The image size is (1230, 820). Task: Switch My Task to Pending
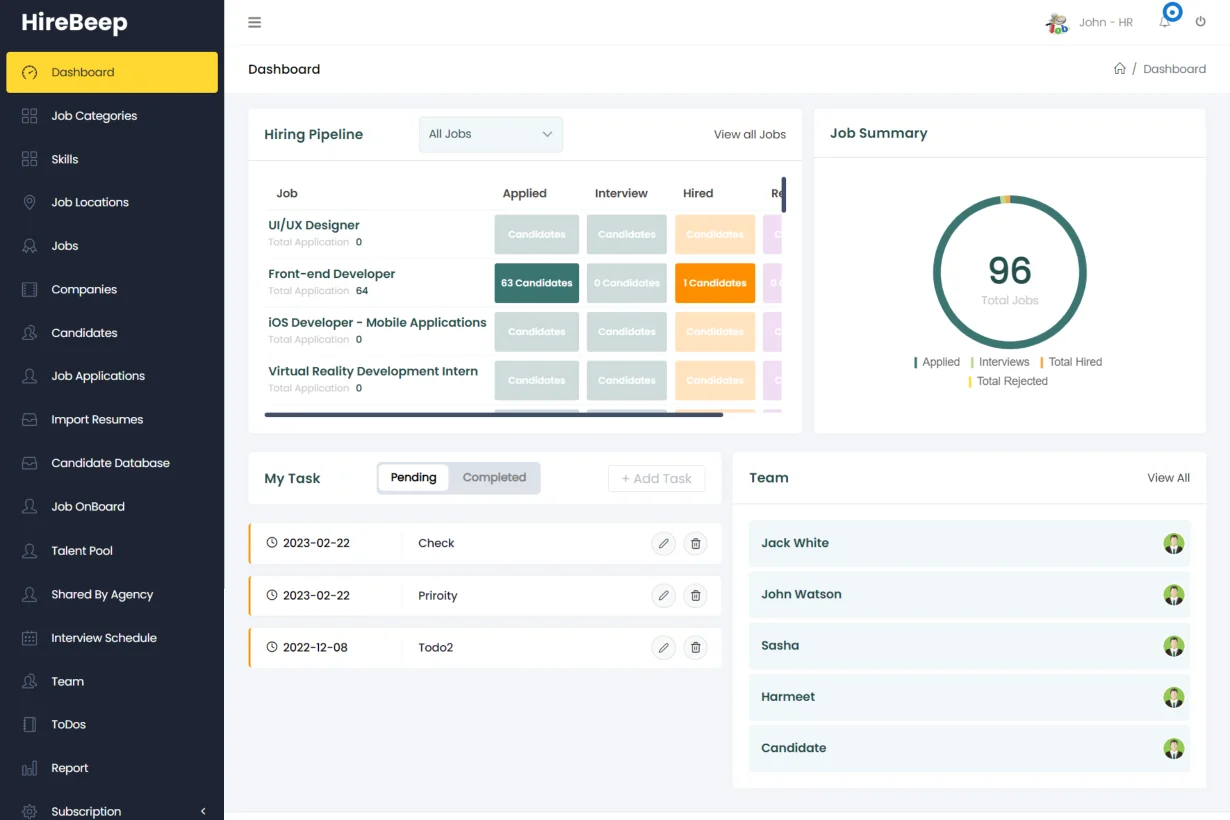[x=413, y=478]
